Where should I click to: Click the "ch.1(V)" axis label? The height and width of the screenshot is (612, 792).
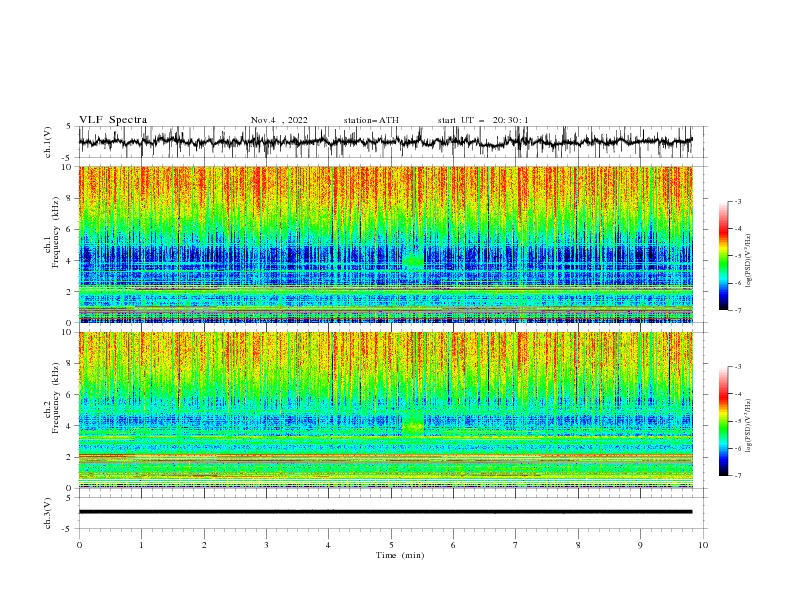47,142
